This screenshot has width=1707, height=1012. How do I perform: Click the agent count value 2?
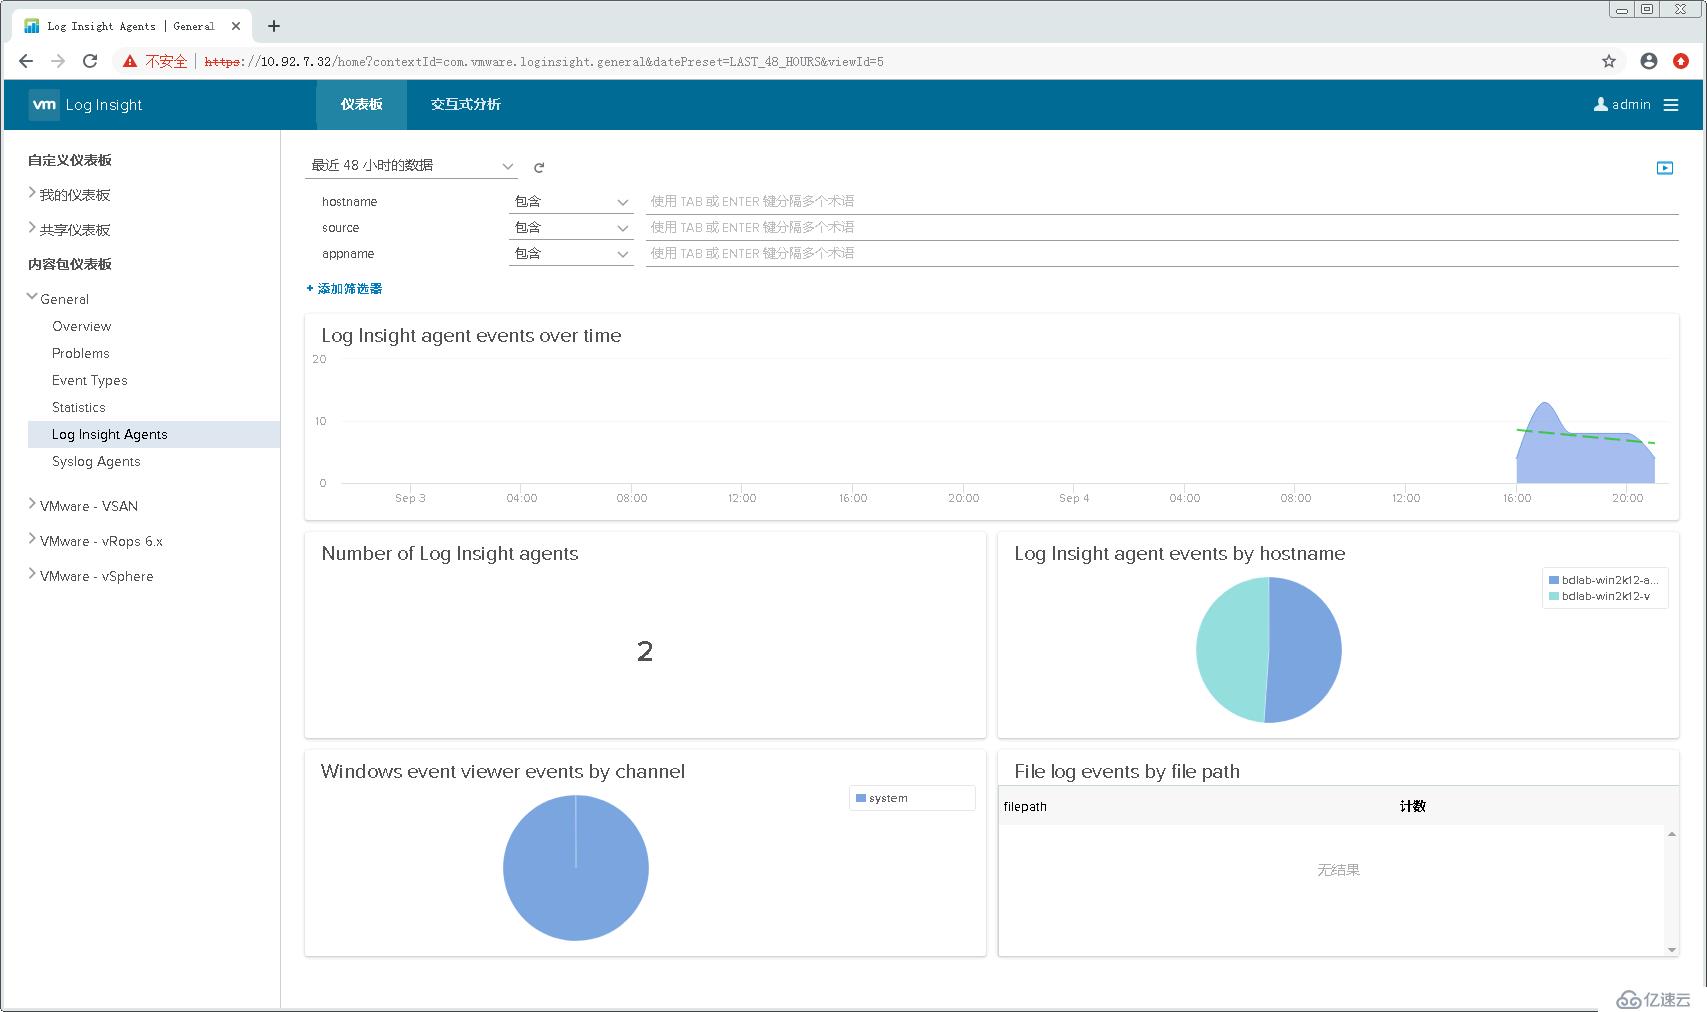click(x=645, y=651)
